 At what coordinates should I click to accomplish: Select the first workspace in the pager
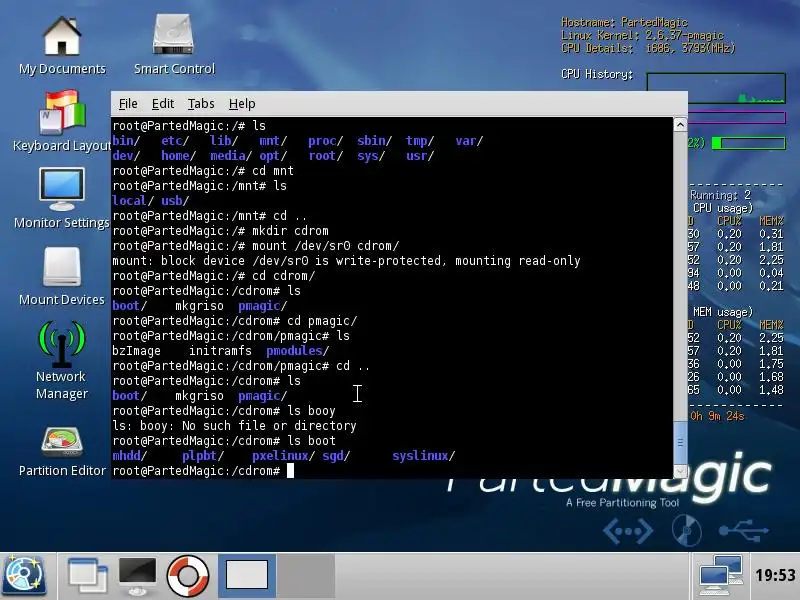tap(247, 575)
